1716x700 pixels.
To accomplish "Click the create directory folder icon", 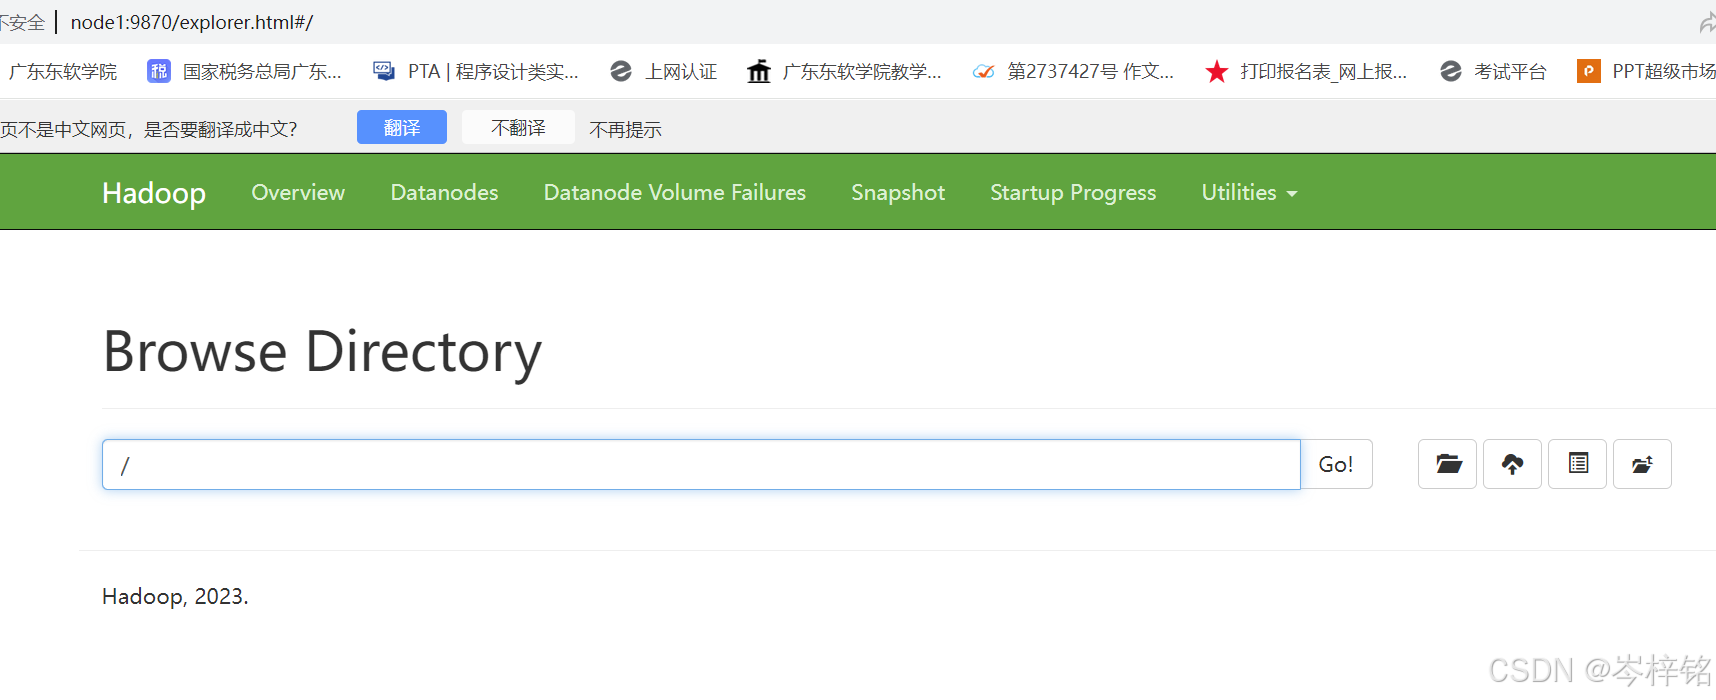I will (x=1447, y=464).
